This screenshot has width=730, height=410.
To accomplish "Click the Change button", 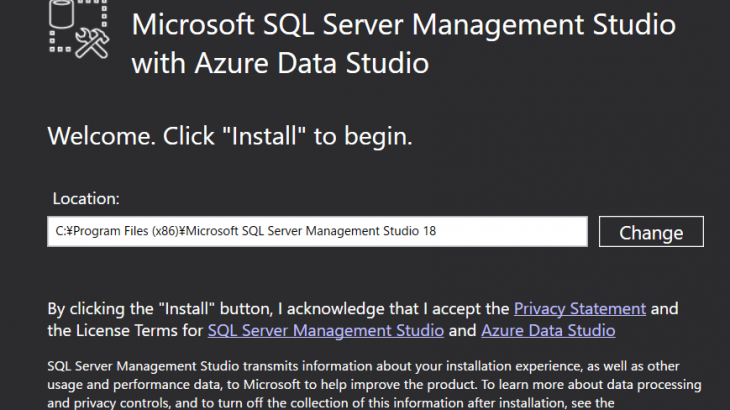I will tap(651, 232).
